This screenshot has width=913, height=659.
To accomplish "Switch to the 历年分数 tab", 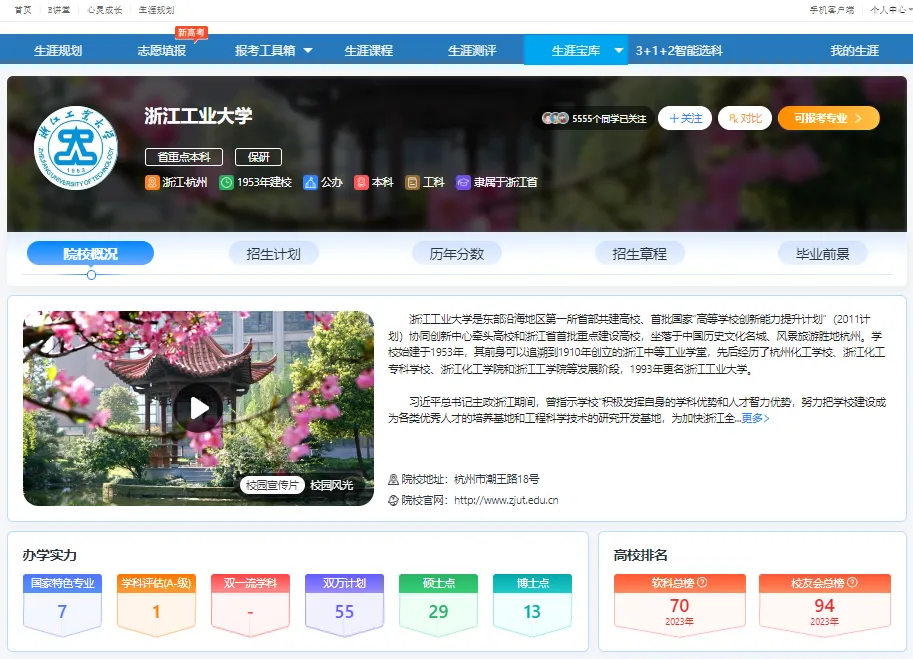I will point(456,253).
